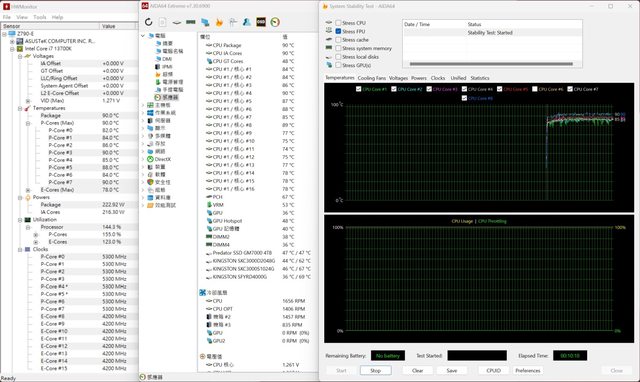Open the green clock benchmark toolbar icon
640x382 pixels.
(275, 22)
